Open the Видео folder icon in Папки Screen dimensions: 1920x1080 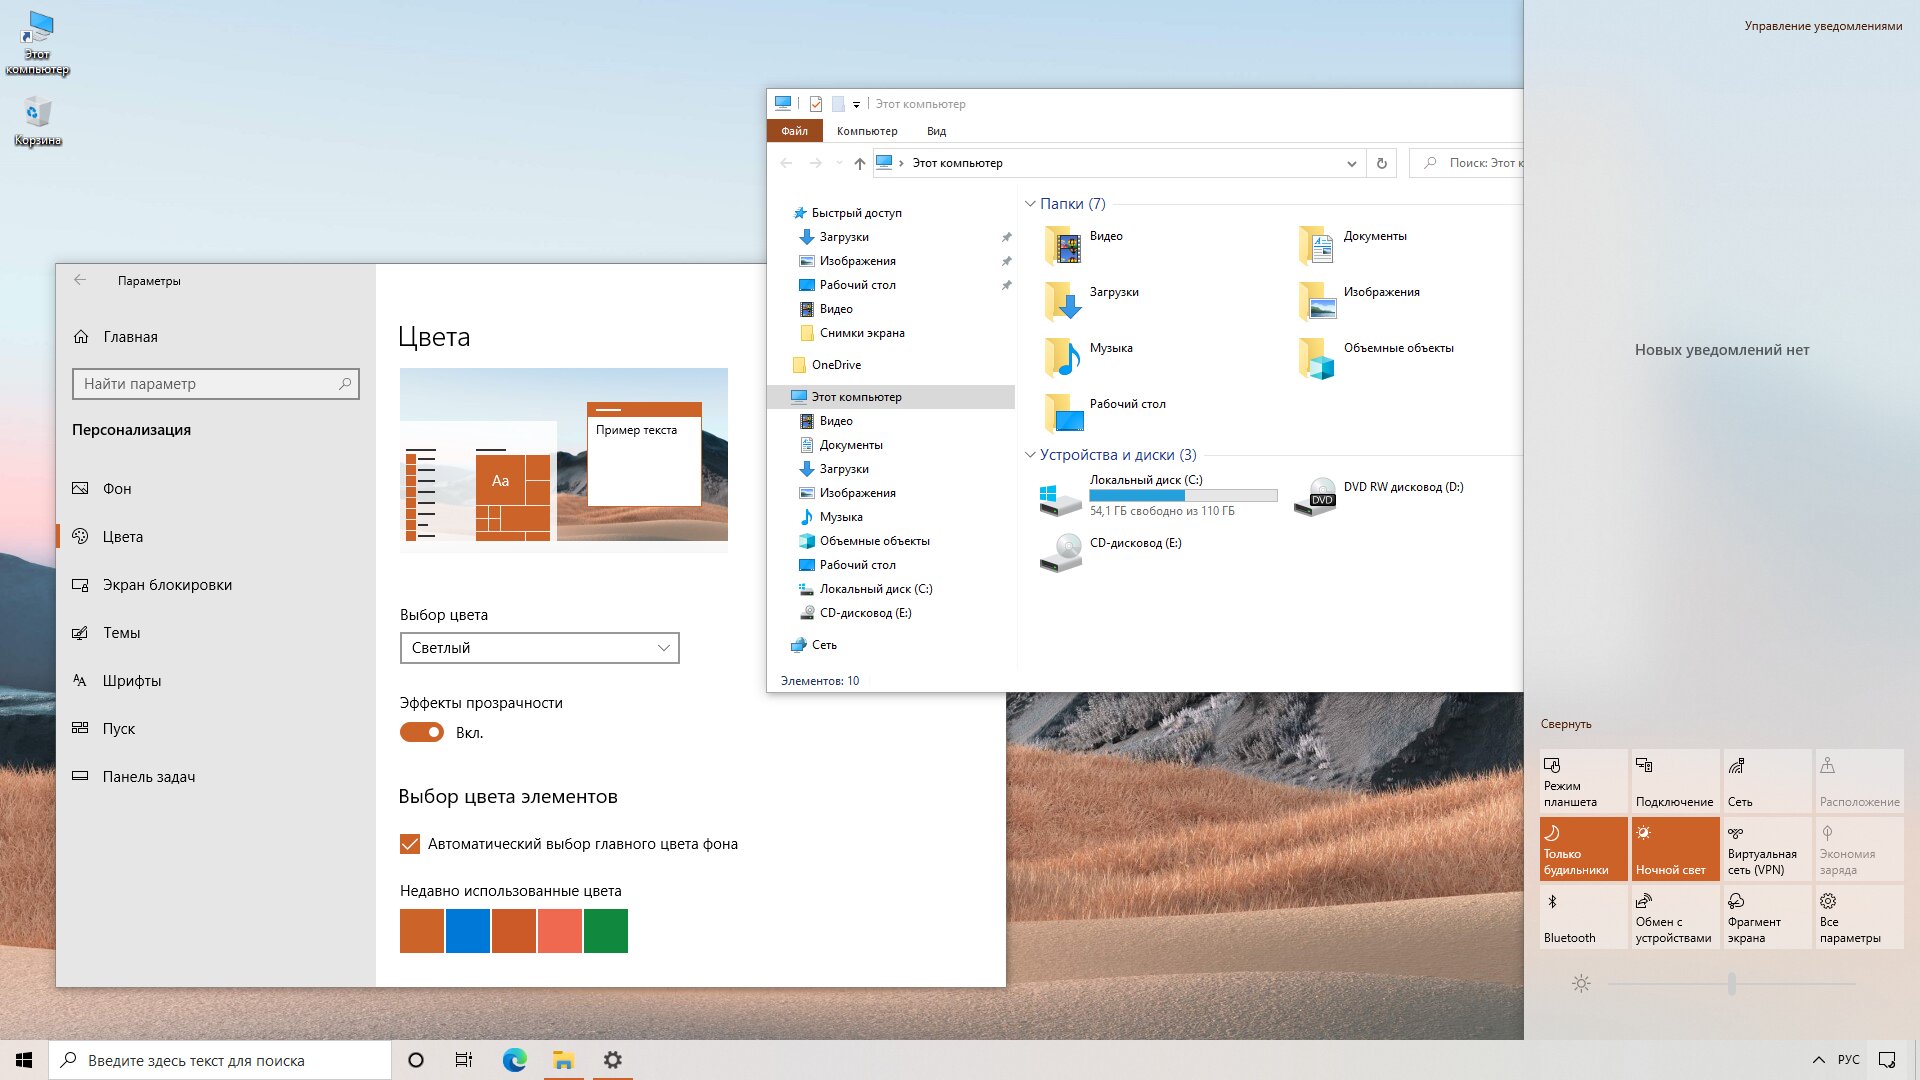[x=1062, y=245]
